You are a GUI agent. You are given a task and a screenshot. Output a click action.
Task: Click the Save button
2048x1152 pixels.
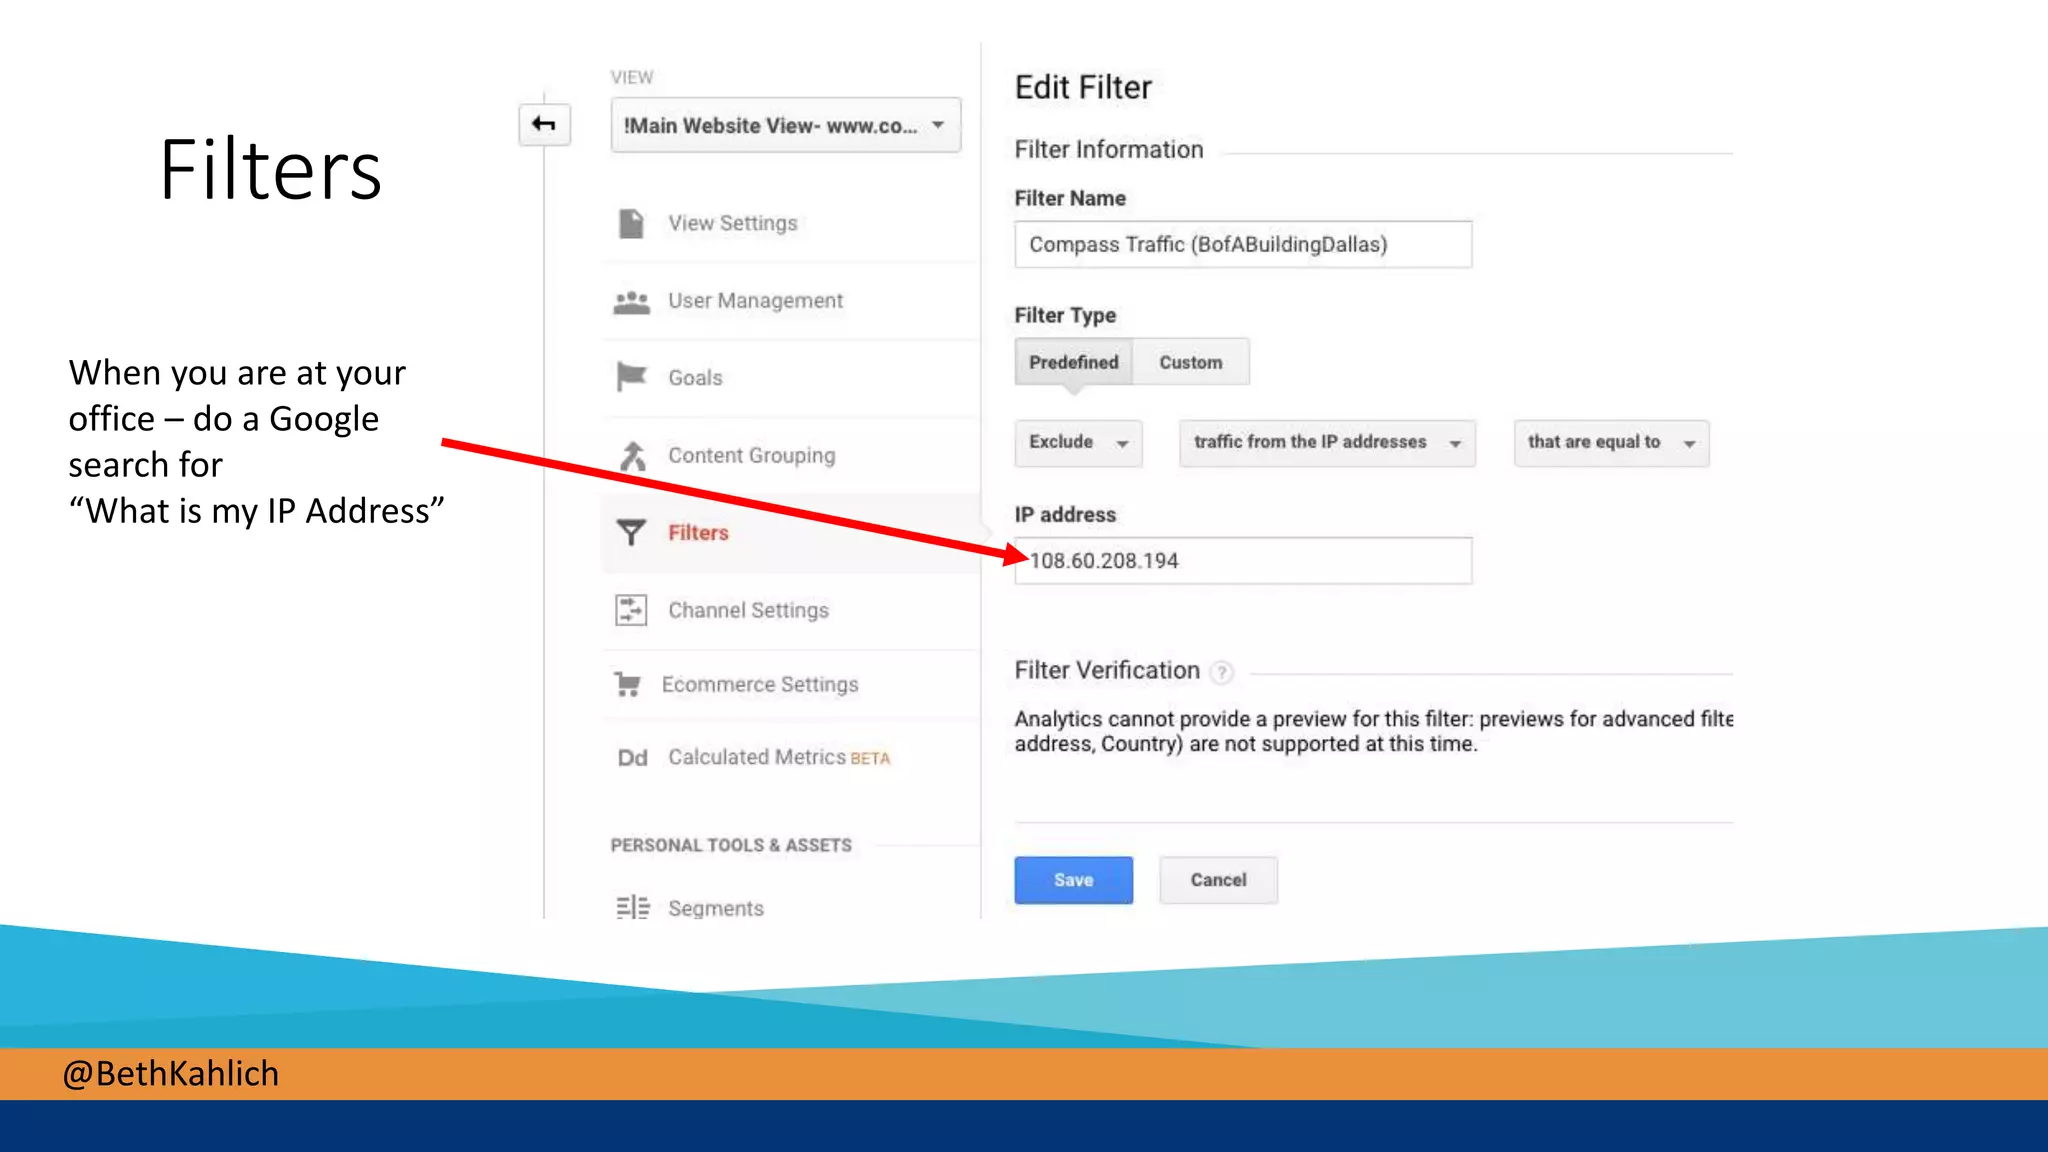(1073, 880)
